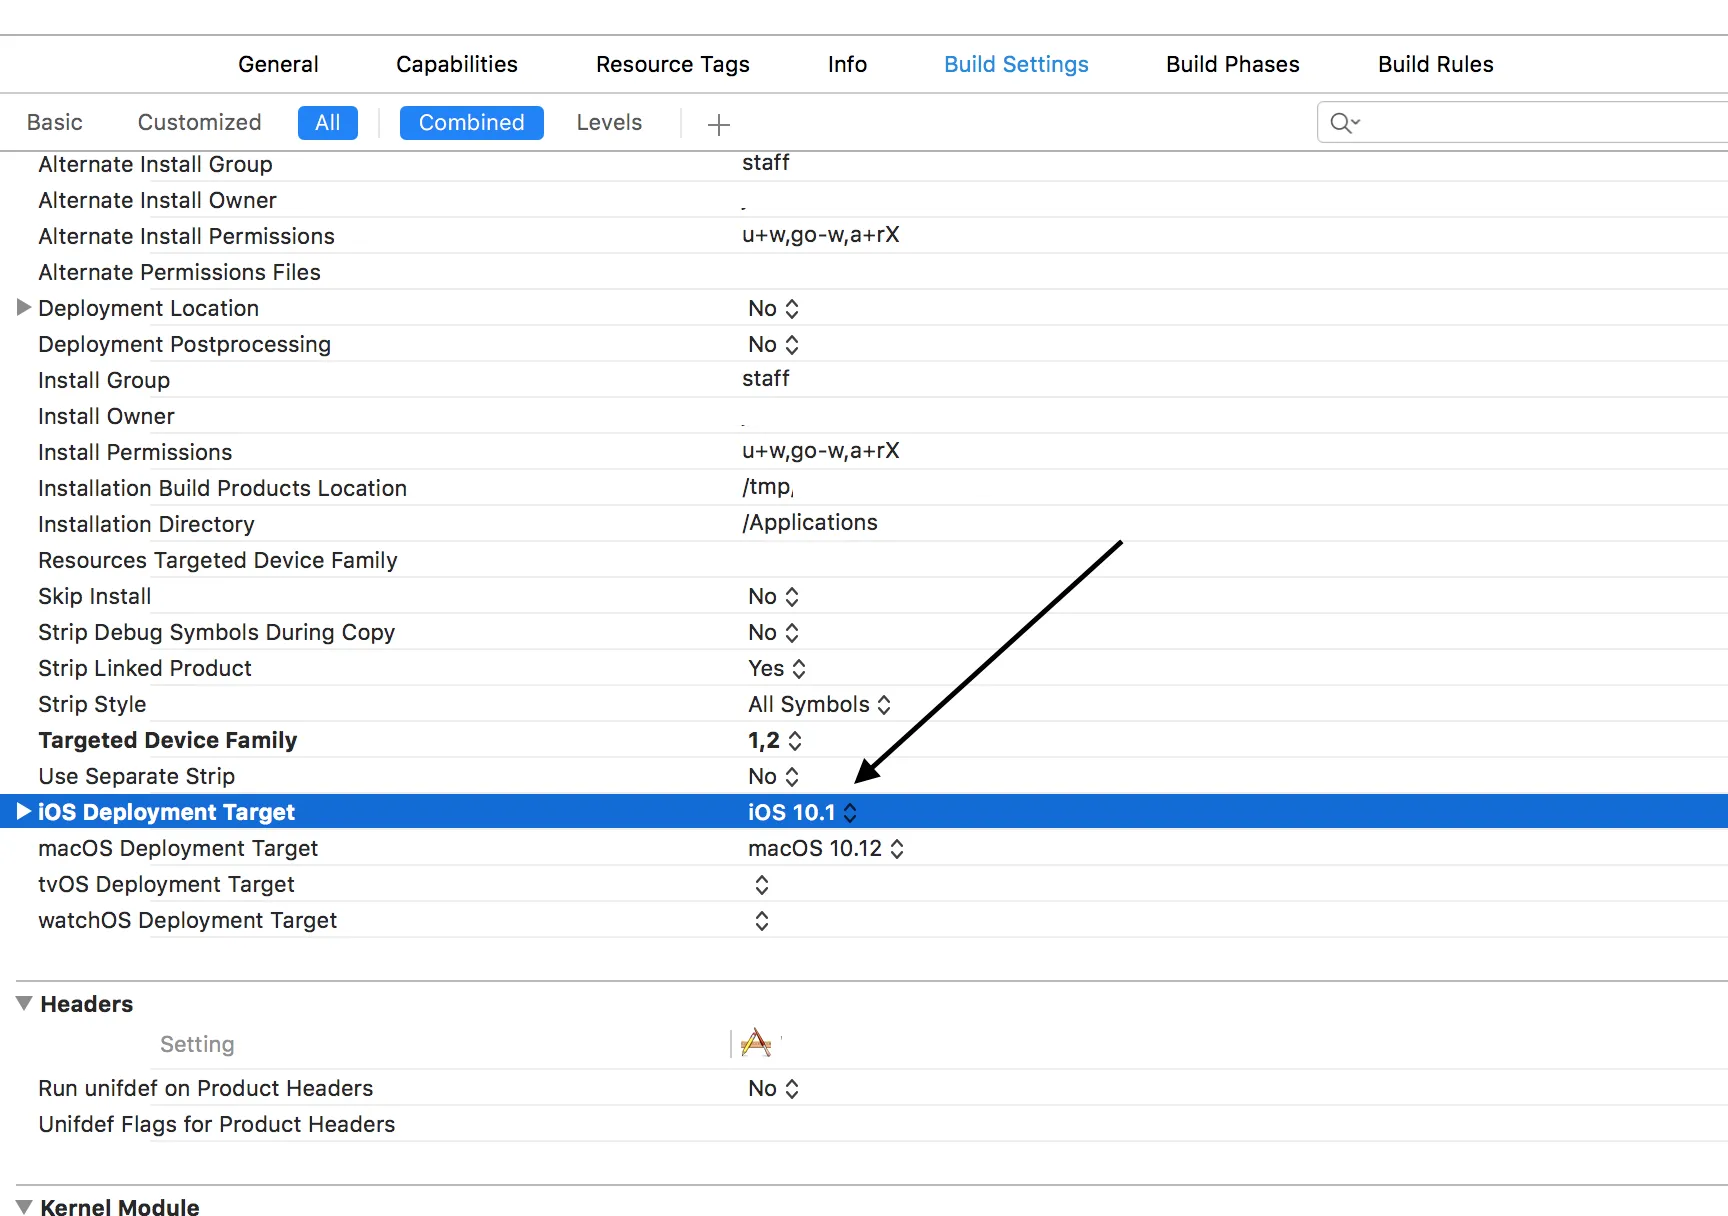This screenshot has width=1728, height=1216.
Task: Open Deployment Postprocessing value popup
Action: (x=773, y=344)
